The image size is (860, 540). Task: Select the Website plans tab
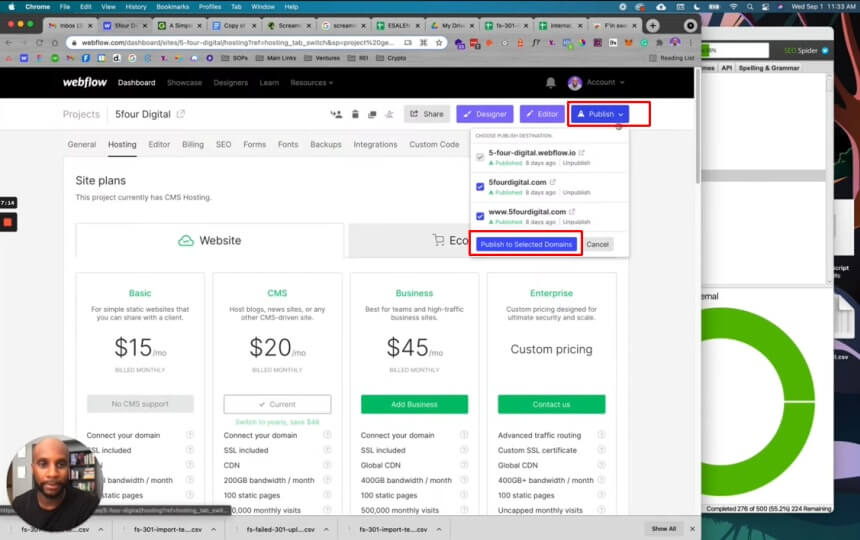click(x=210, y=241)
